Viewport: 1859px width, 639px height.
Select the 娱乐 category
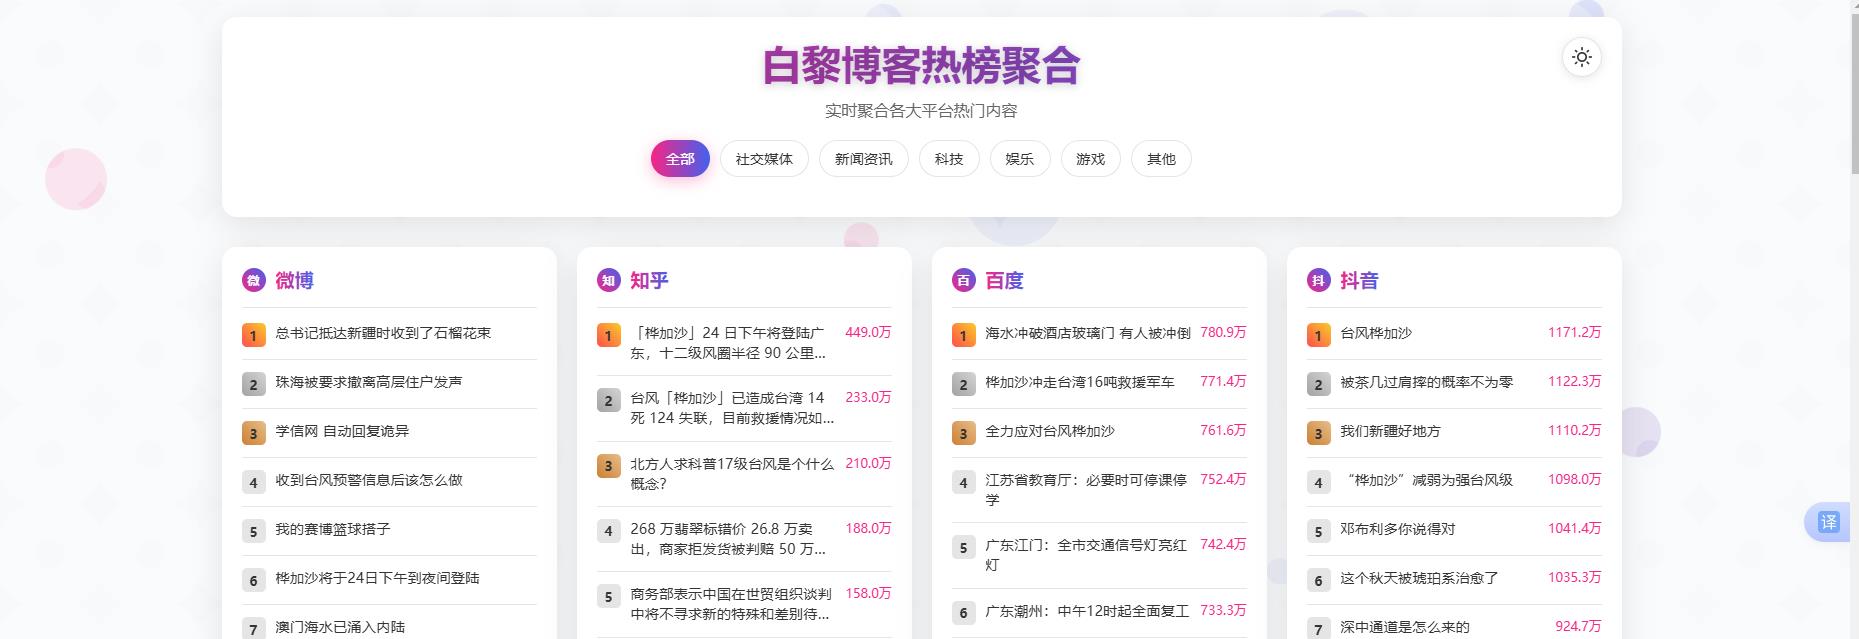(x=1020, y=159)
